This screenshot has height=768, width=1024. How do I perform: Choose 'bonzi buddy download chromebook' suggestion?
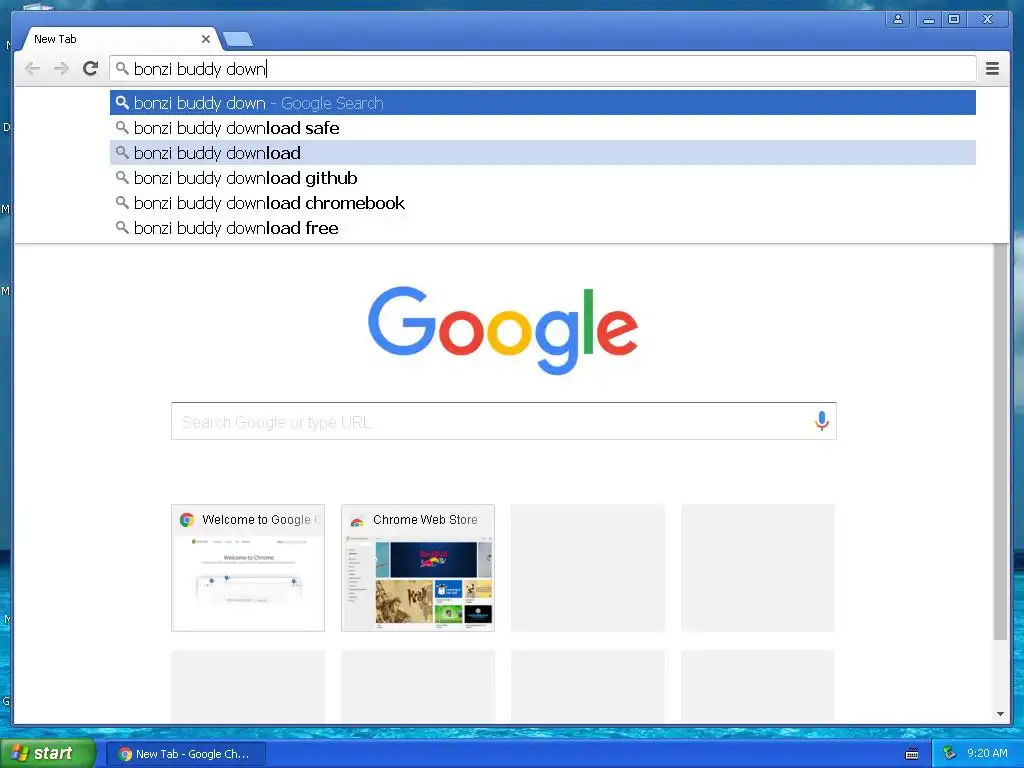coord(543,203)
